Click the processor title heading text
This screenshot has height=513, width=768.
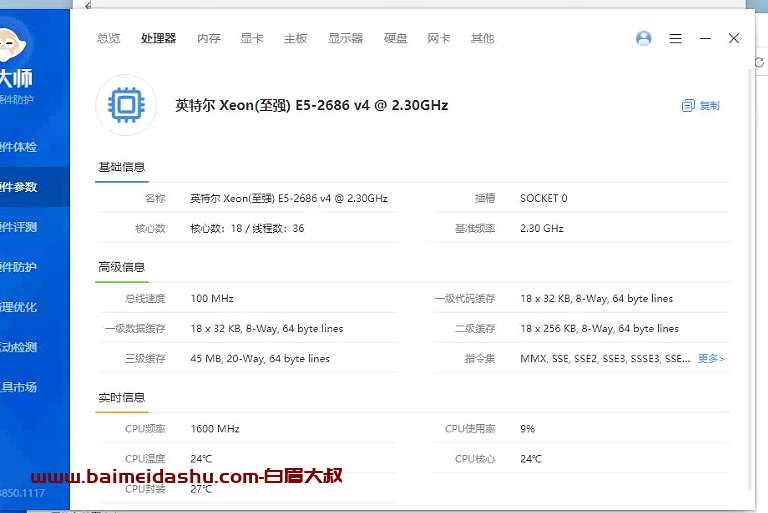[x=312, y=105]
